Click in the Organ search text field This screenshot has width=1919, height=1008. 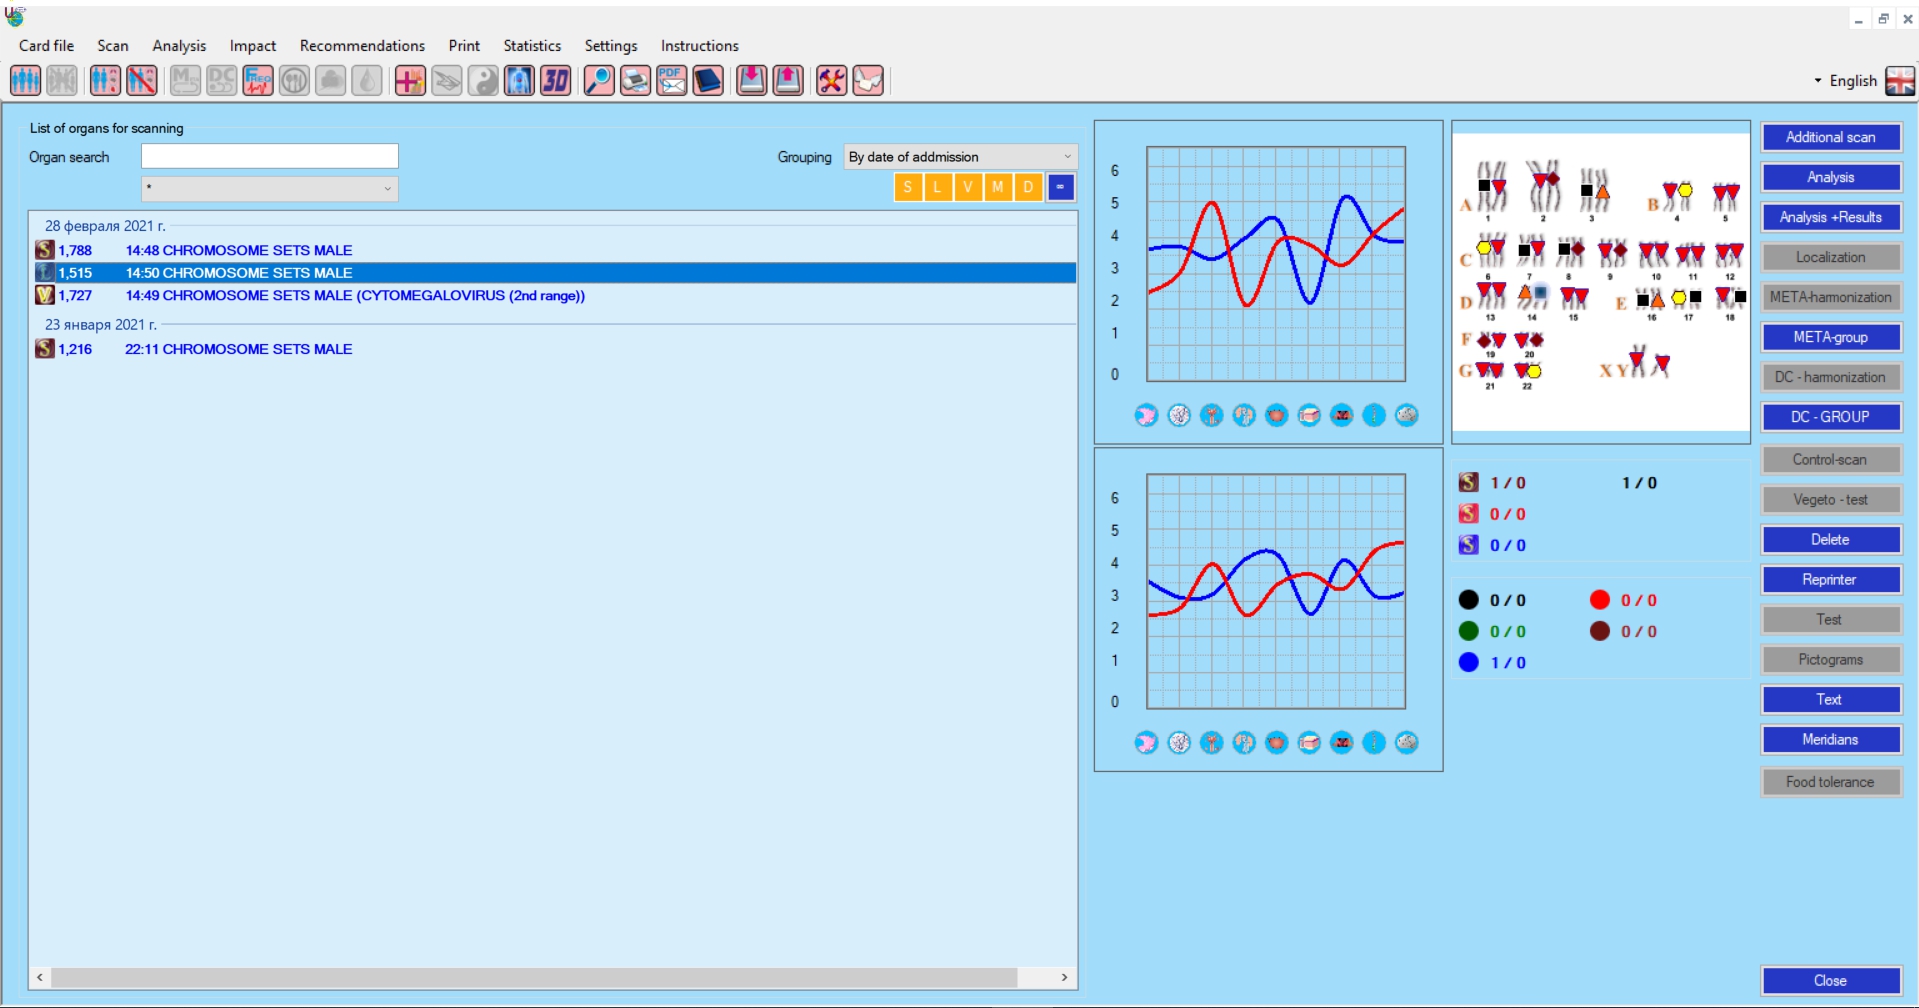point(269,156)
